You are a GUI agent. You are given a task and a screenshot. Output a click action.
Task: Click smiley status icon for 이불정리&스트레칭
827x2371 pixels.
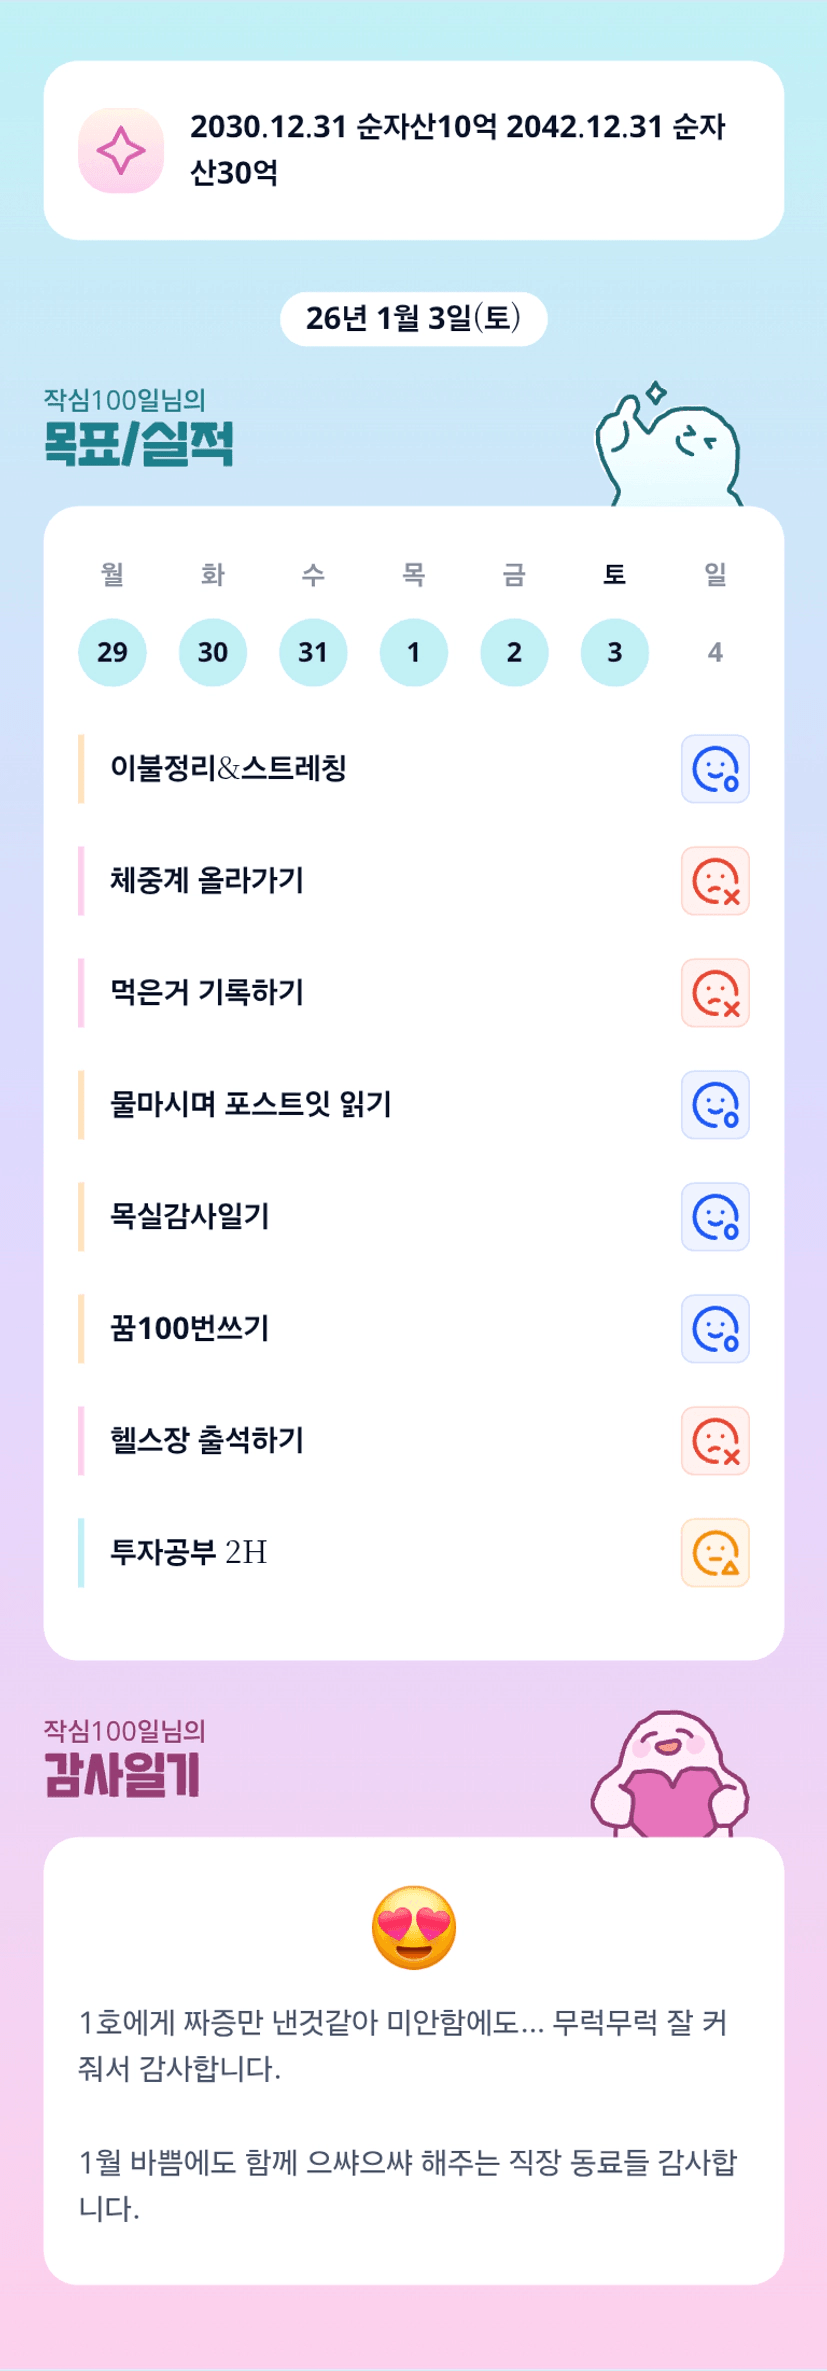click(715, 769)
